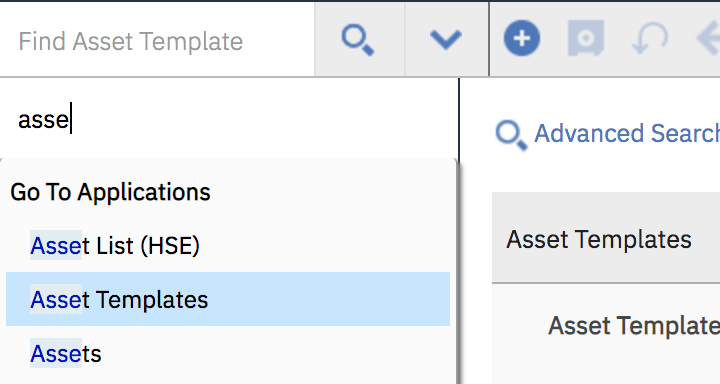Click the Save Asset Template disk icon

click(585, 38)
